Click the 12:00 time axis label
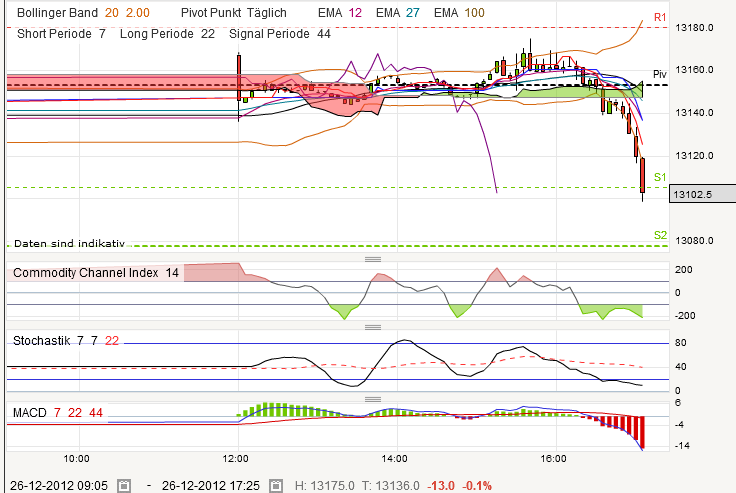736x493 pixels. click(x=236, y=458)
